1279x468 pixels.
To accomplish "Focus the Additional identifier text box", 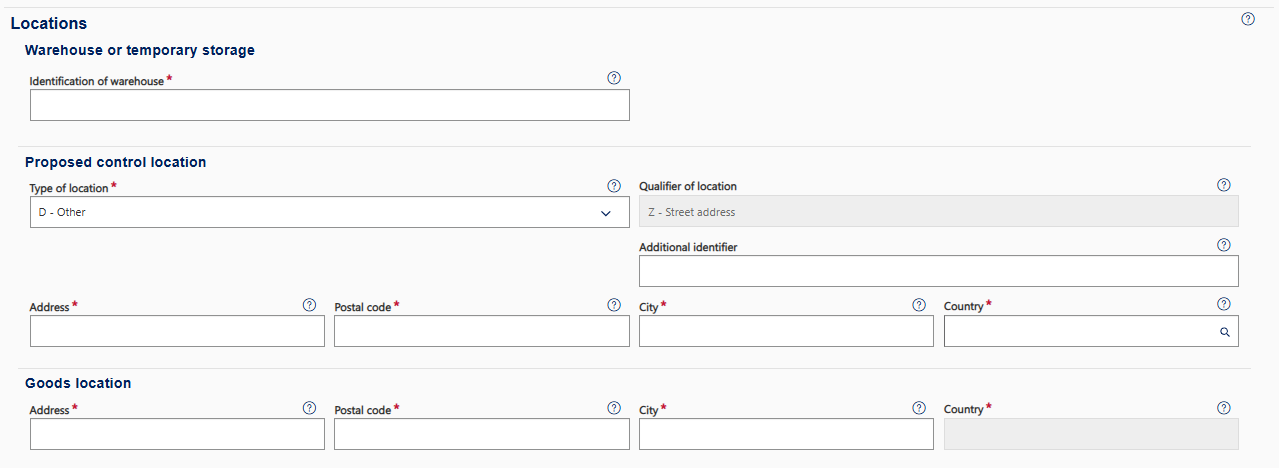I will point(938,271).
